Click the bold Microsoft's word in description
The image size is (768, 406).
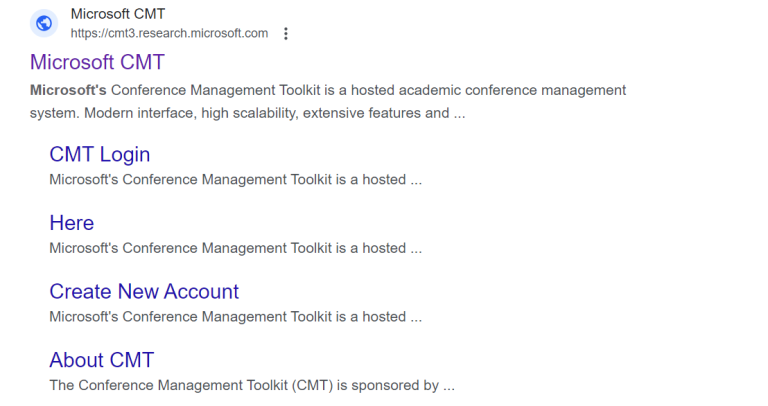point(68,90)
